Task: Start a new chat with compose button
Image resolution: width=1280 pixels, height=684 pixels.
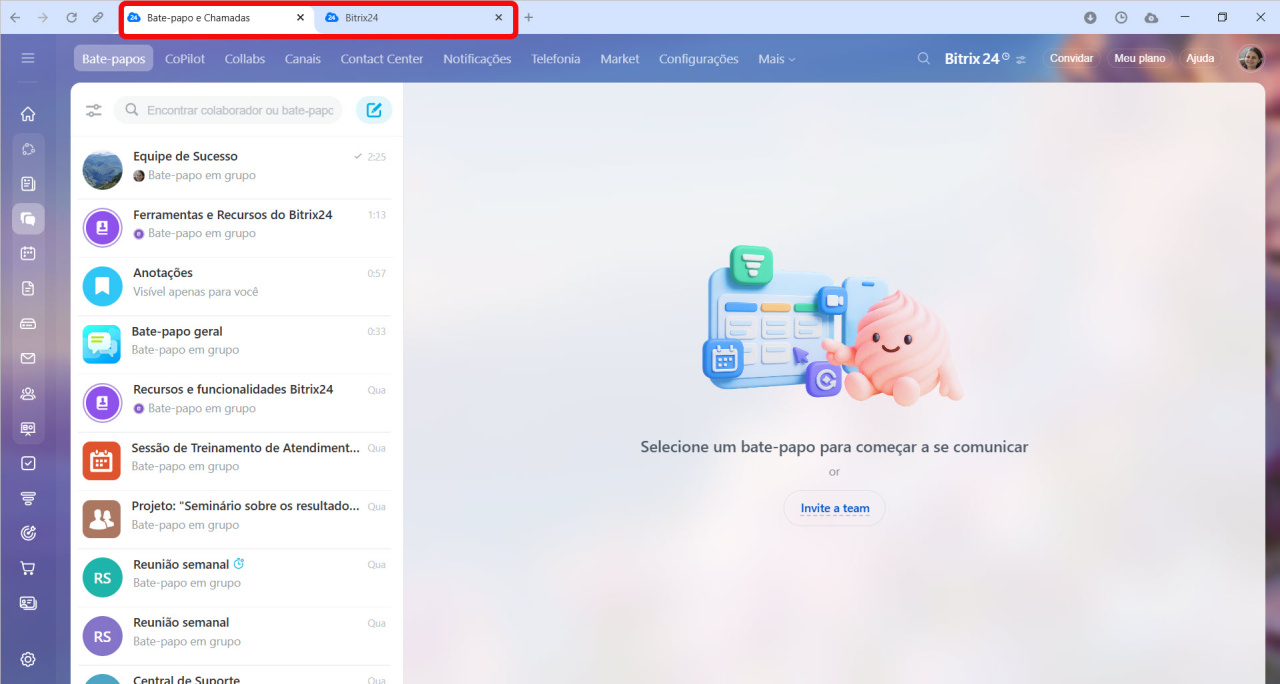Action: (374, 110)
